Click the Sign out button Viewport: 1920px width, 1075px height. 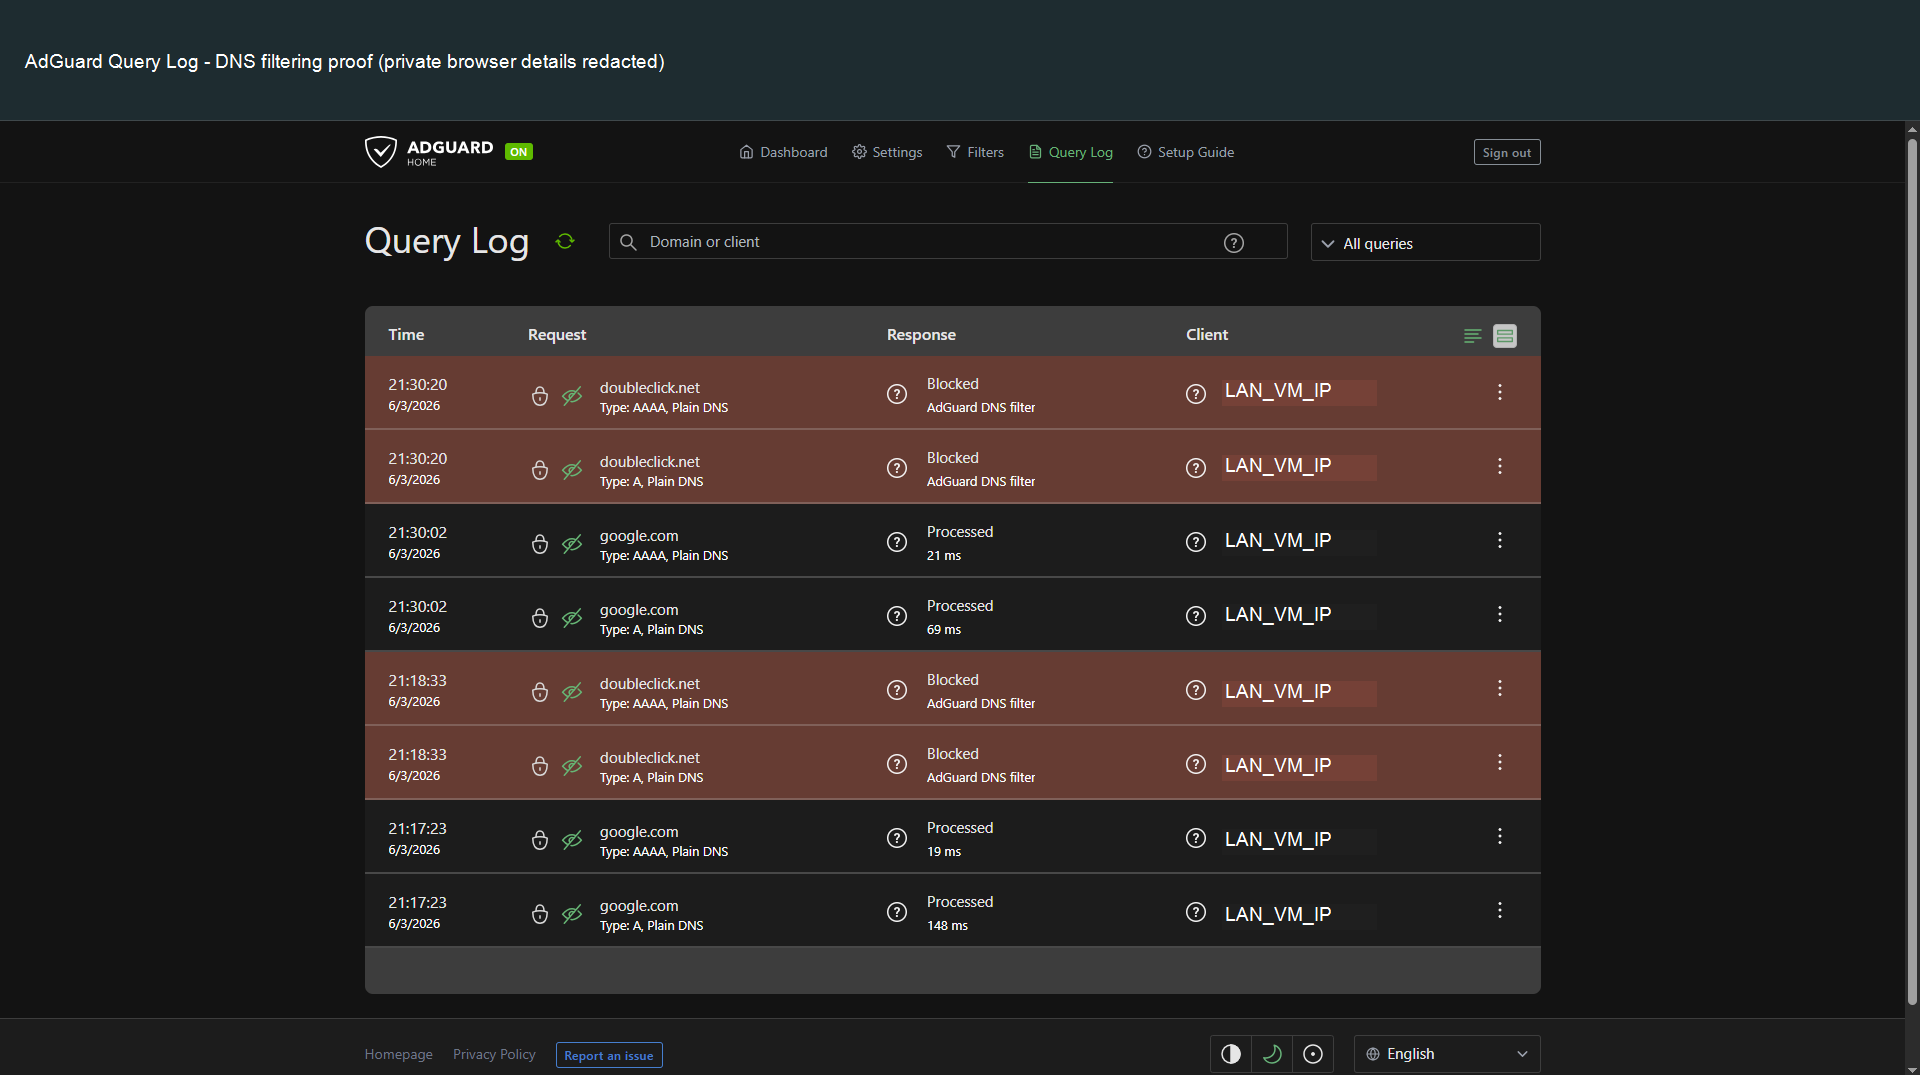click(1506, 152)
